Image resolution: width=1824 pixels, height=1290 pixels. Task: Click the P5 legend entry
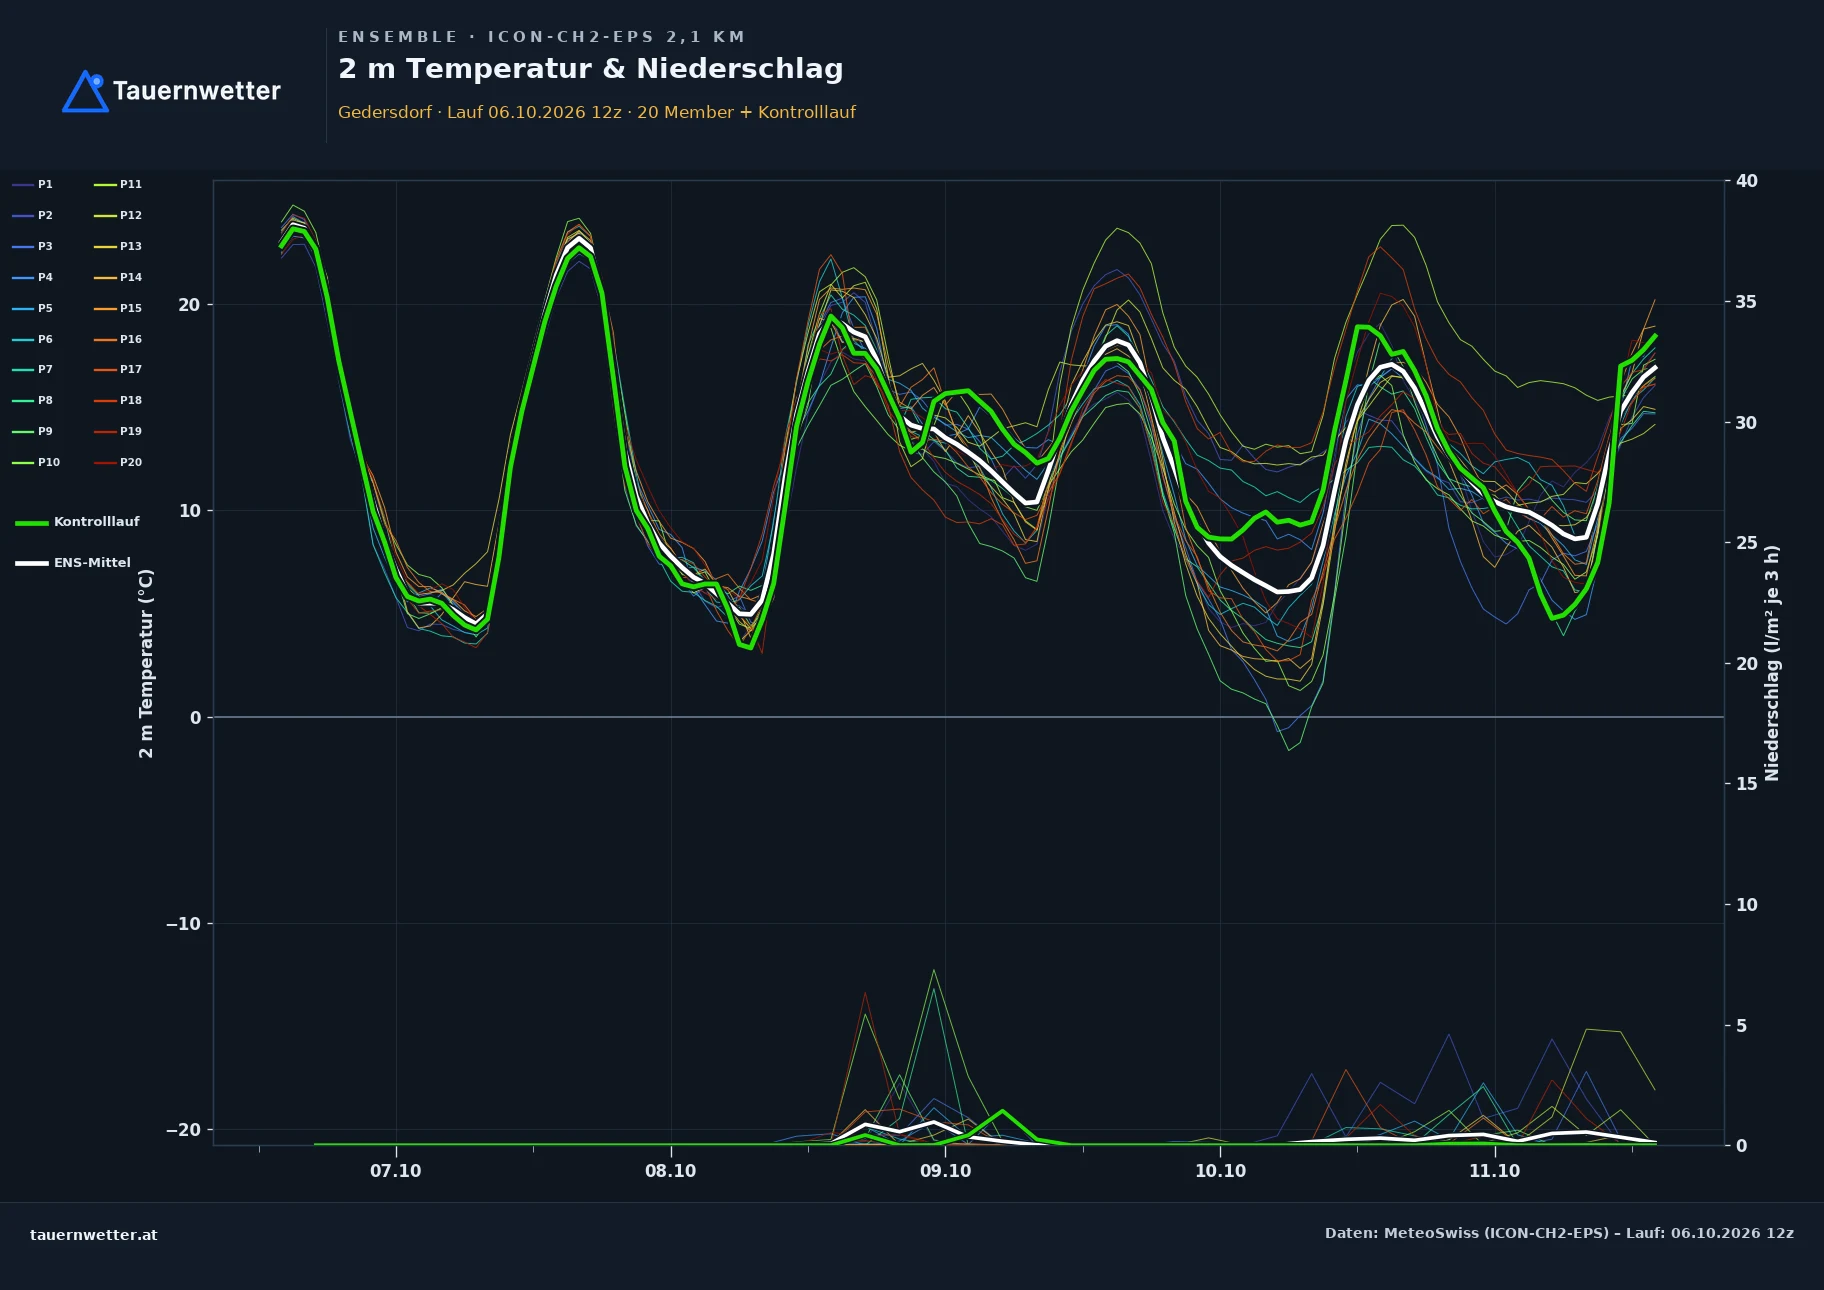click(33, 309)
